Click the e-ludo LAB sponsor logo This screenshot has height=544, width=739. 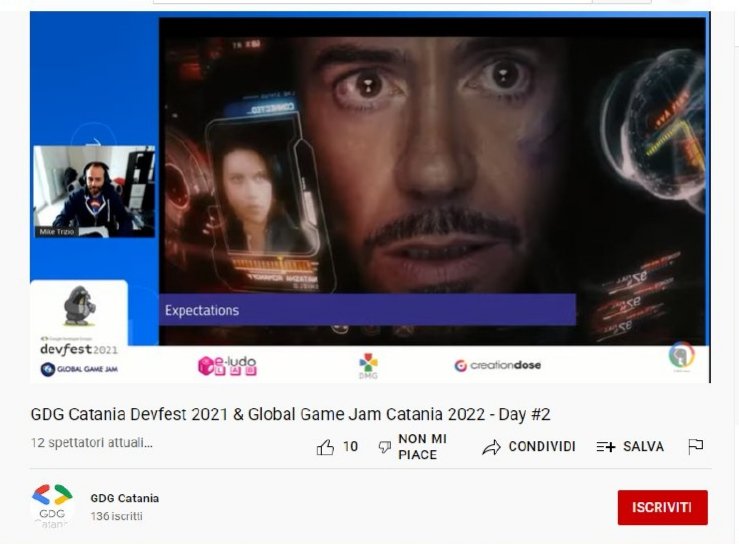point(228,366)
